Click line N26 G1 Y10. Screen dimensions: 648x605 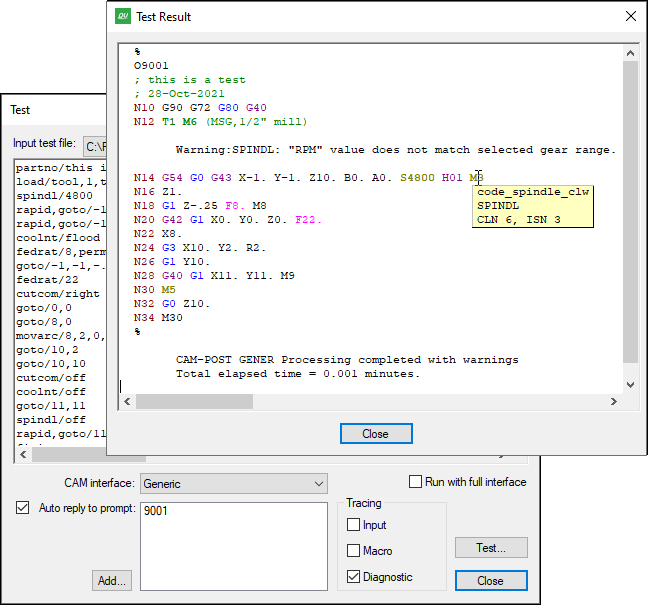click(x=172, y=262)
